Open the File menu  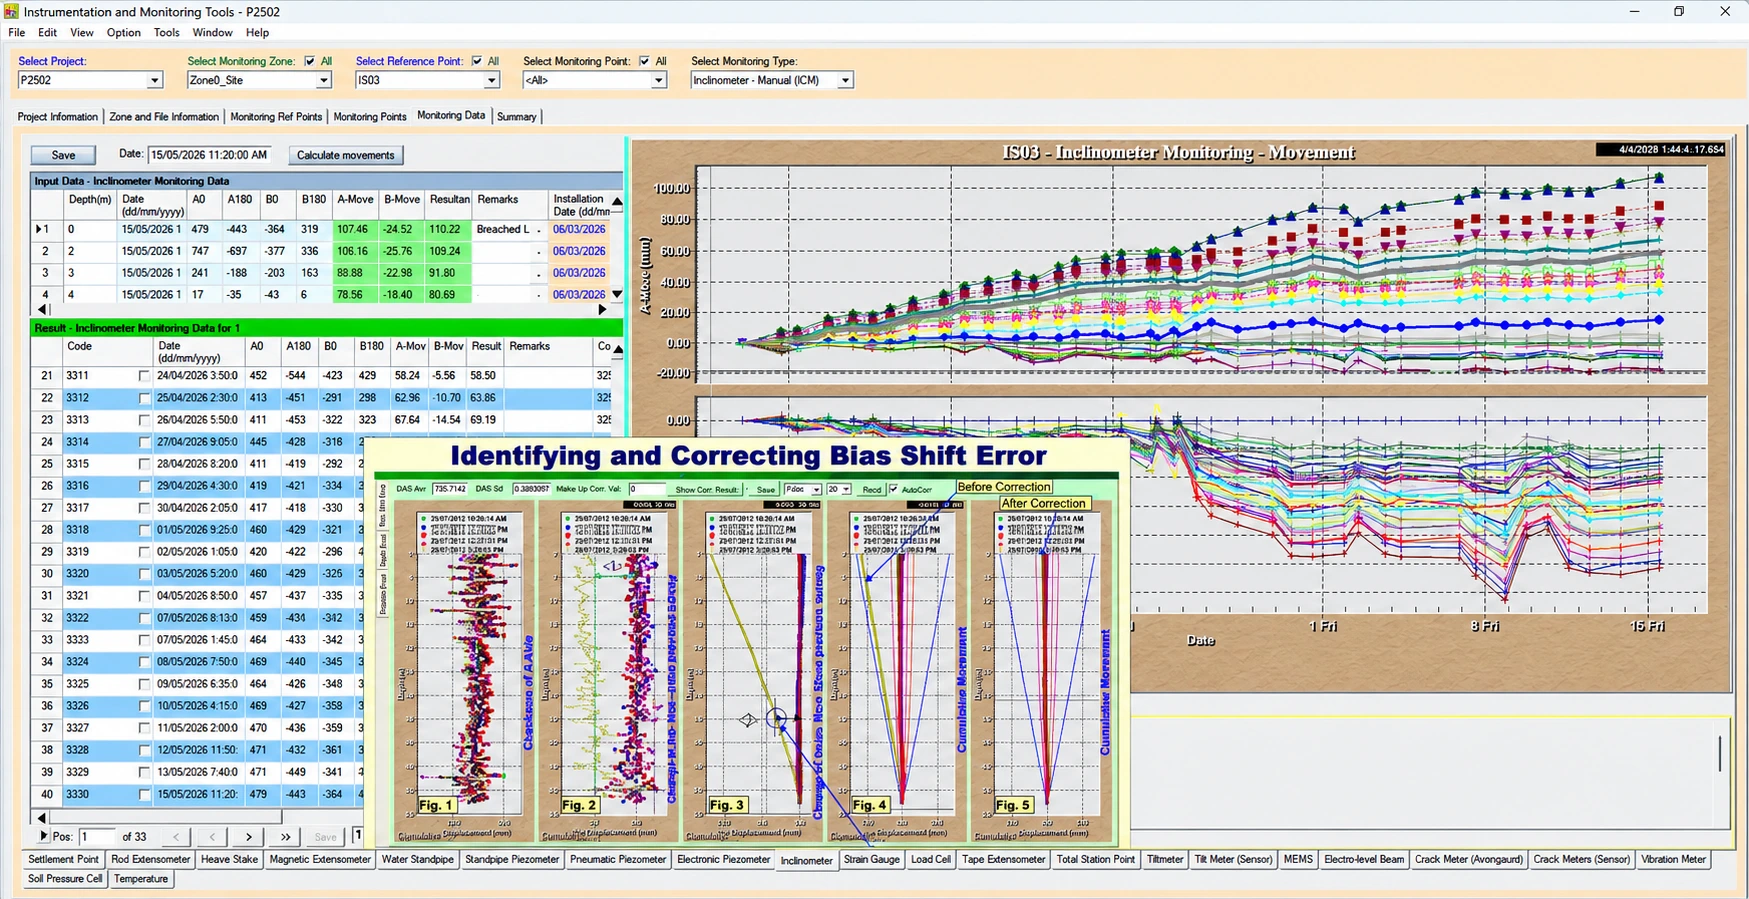point(16,32)
